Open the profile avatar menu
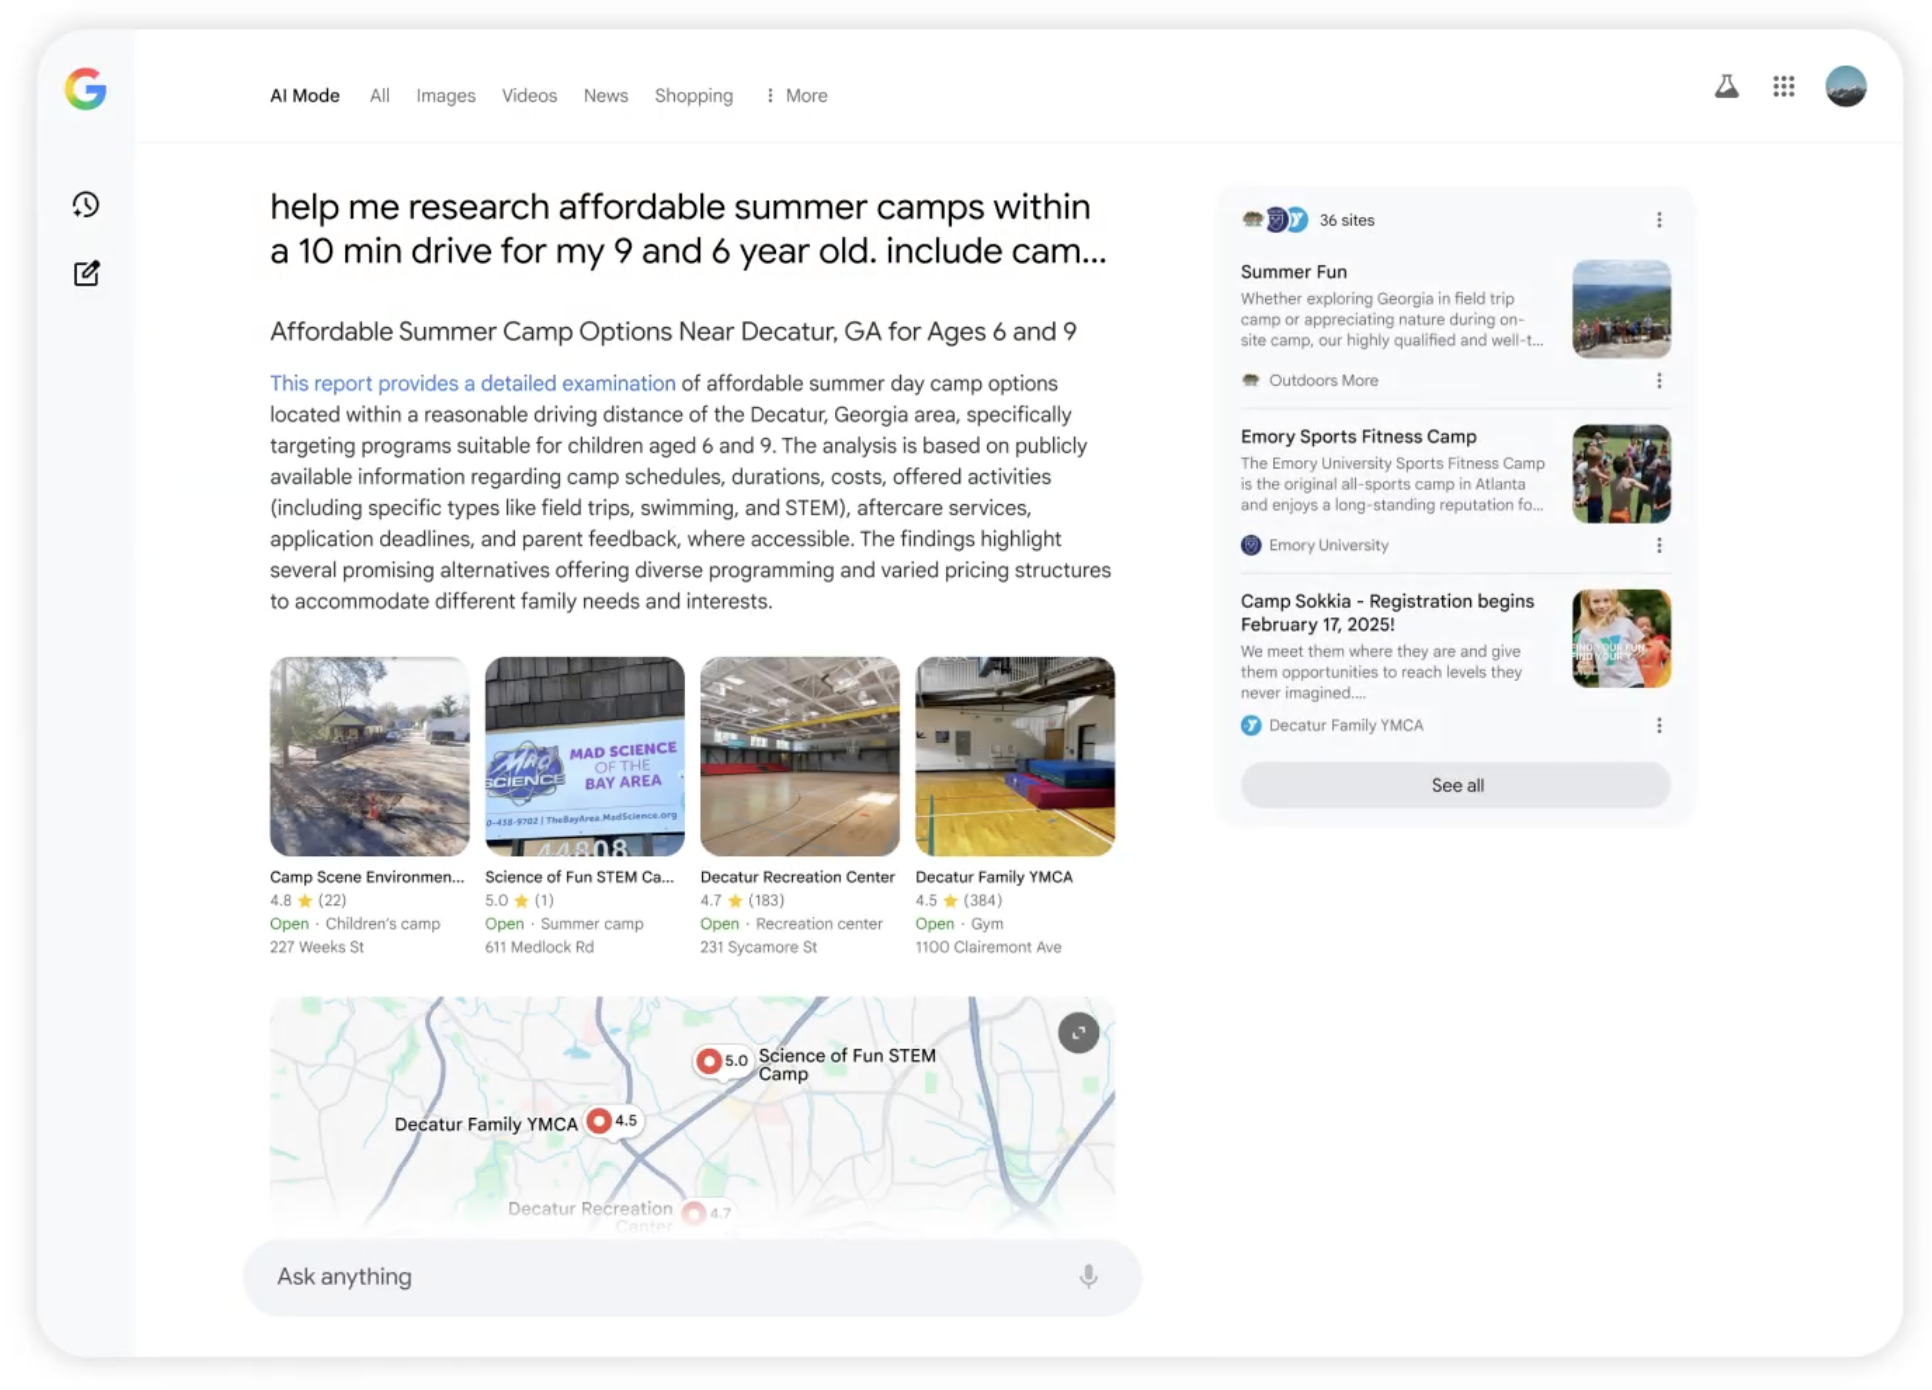This screenshot has width=1932, height=1390. (1845, 87)
